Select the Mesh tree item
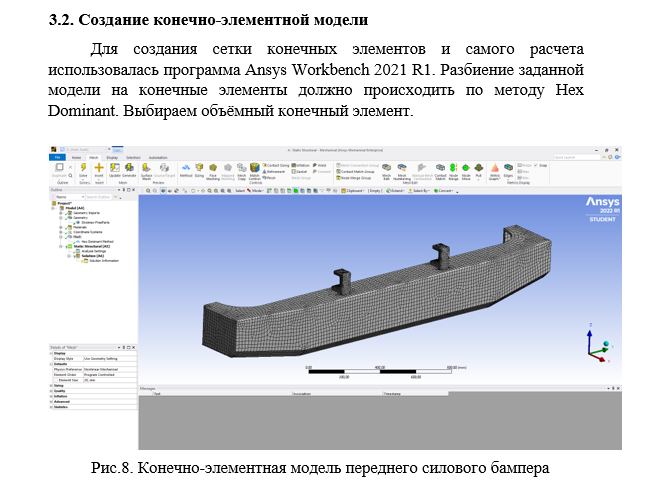 point(77,237)
